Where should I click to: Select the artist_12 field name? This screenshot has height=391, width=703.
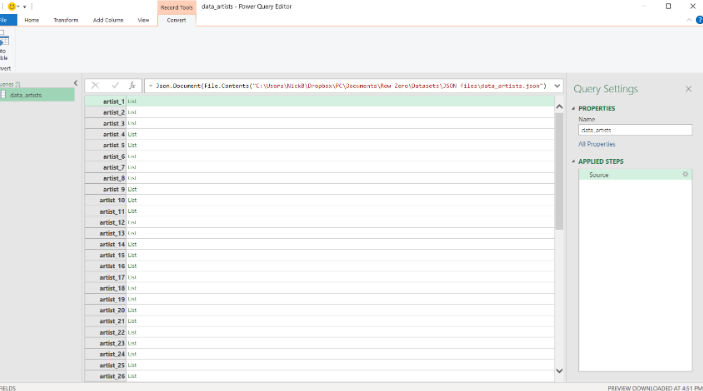pyautogui.click(x=112, y=222)
